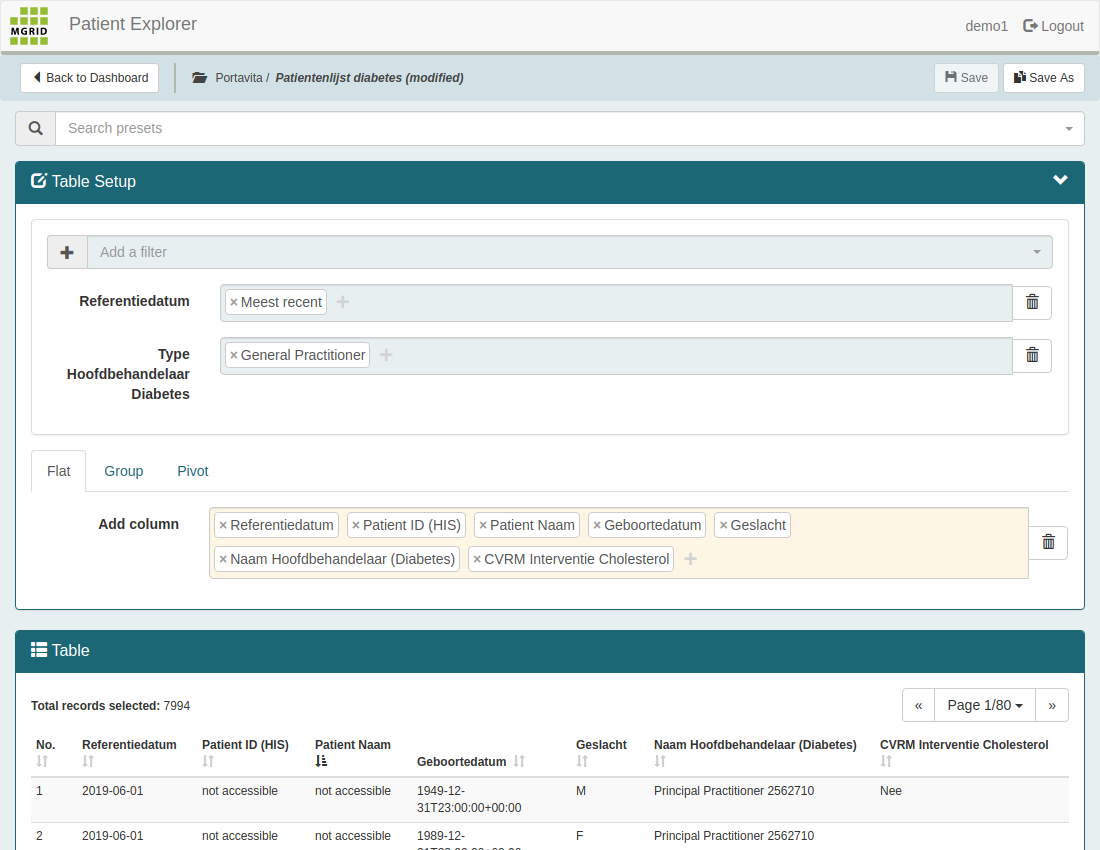Open the Add a filter dropdown

point(1036,252)
